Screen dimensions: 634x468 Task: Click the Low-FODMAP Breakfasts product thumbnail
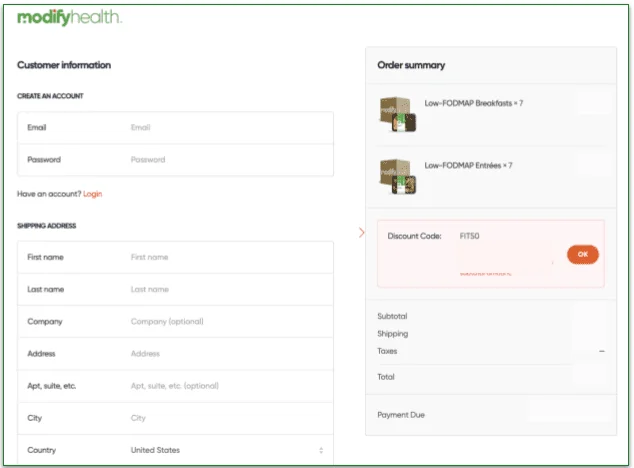coord(397,114)
